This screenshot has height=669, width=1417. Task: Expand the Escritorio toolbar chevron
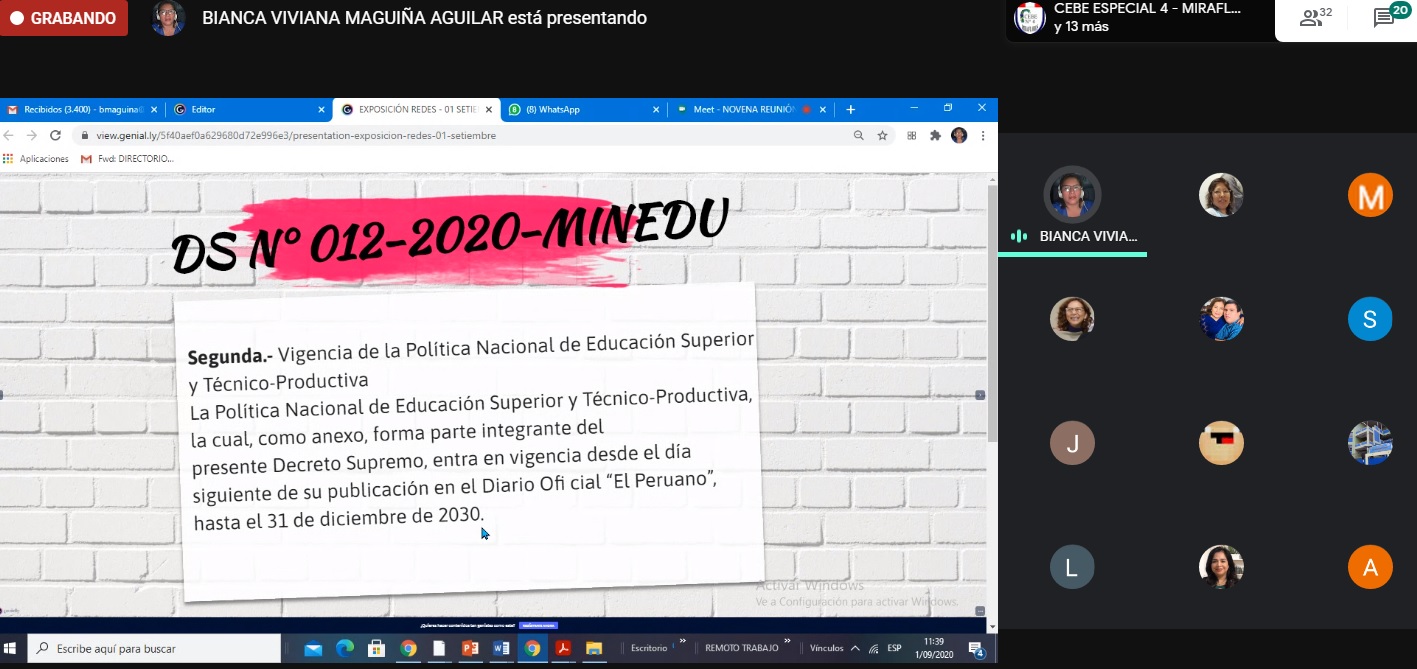click(682, 642)
